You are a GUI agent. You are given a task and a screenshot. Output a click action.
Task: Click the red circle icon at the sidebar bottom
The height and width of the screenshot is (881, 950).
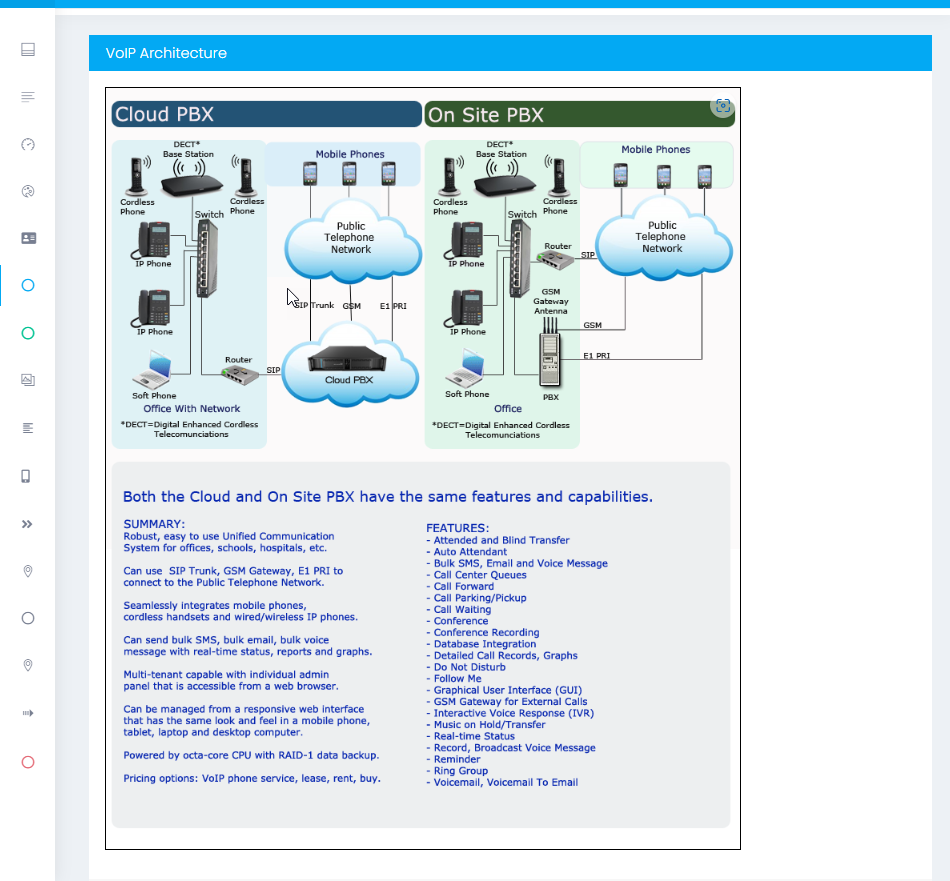coord(27,760)
